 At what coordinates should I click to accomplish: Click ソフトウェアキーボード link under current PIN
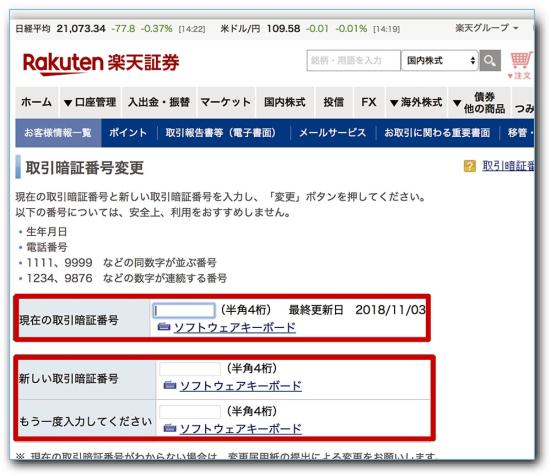tap(235, 327)
